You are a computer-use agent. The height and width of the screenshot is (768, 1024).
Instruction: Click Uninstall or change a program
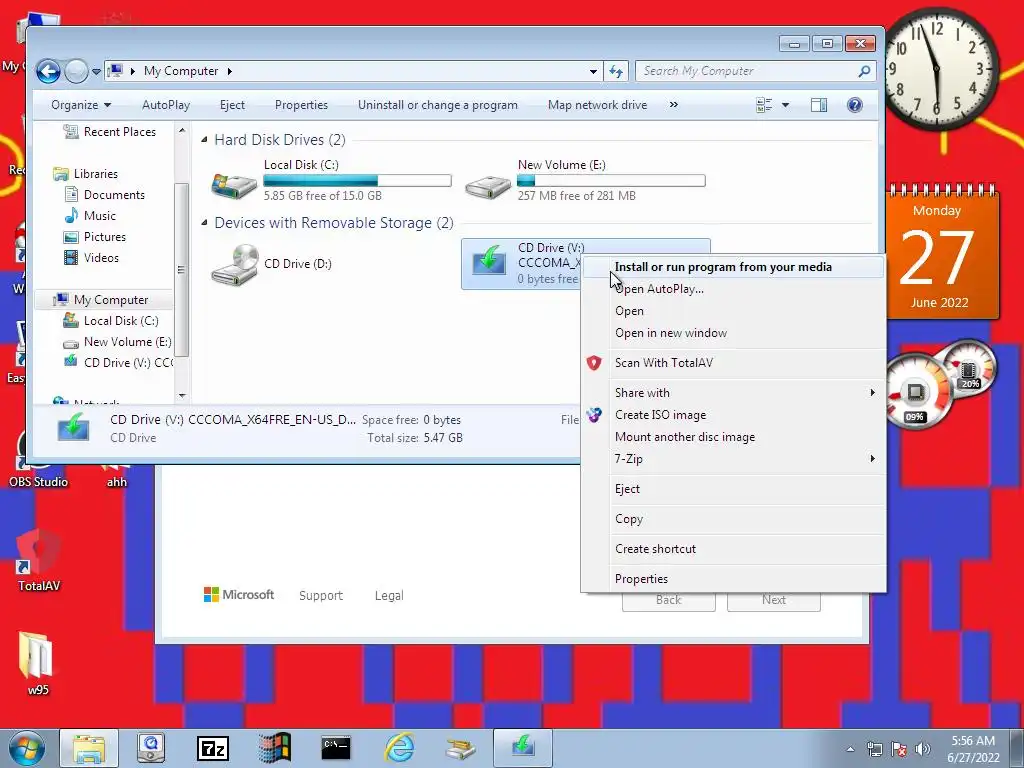[438, 105]
